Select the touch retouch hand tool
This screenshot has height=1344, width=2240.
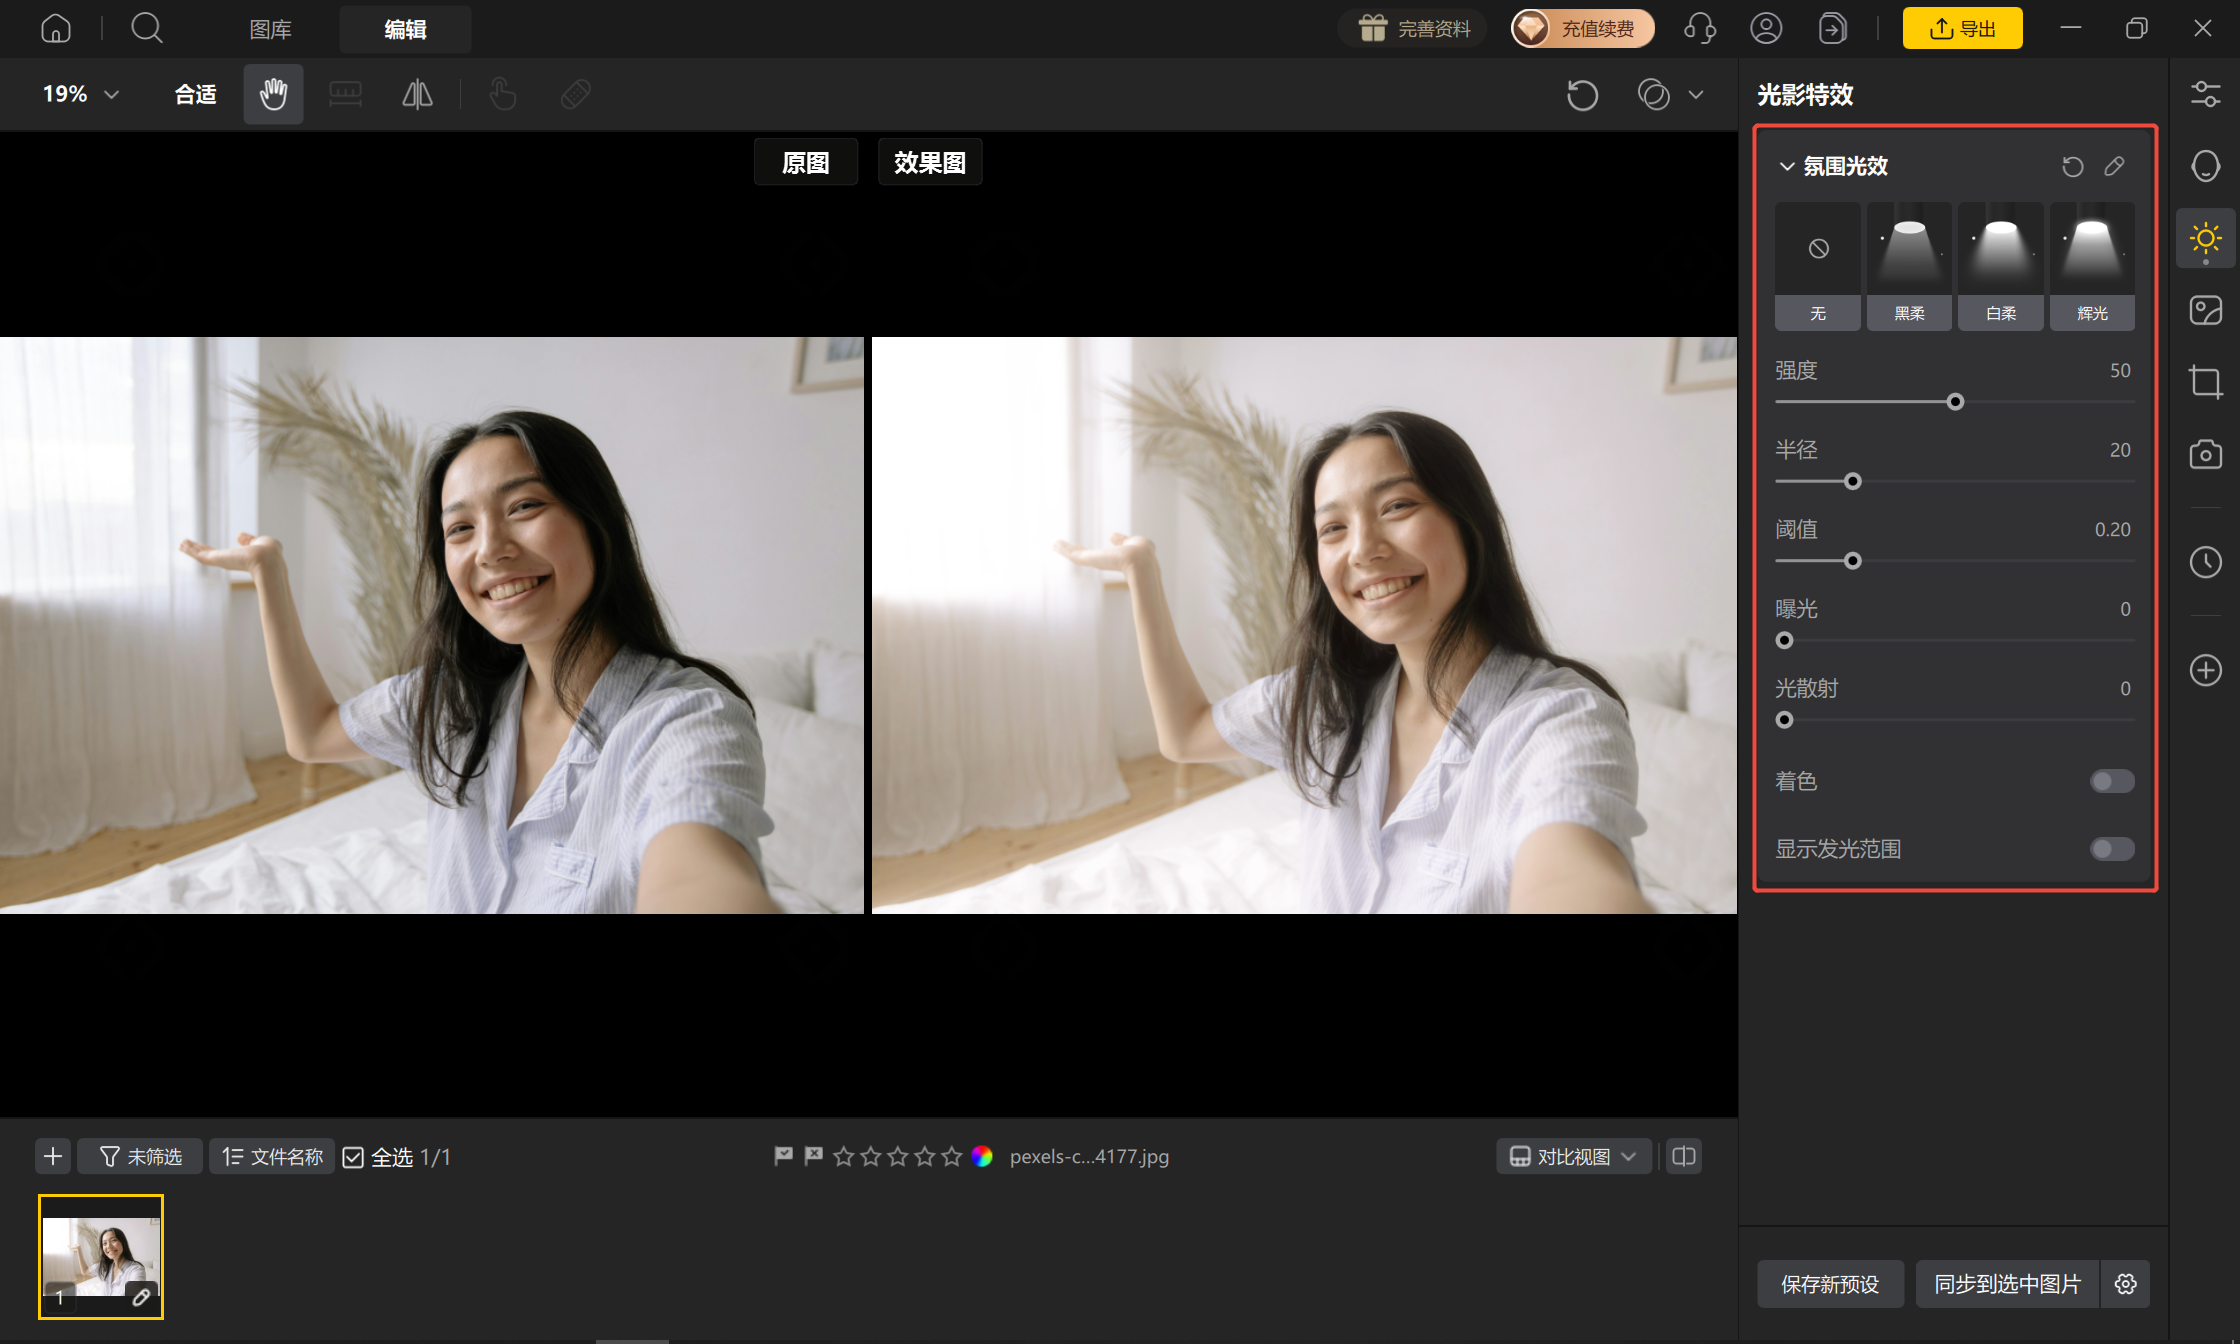coord(503,94)
